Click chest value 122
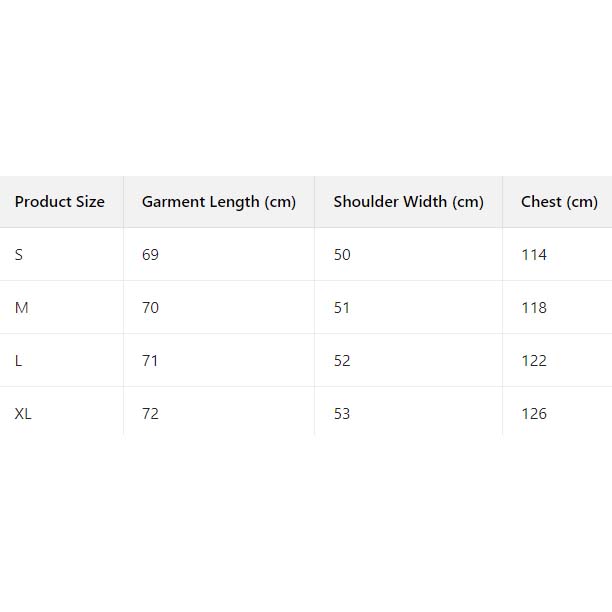Viewport: 612px width, 612px height. 534,361
